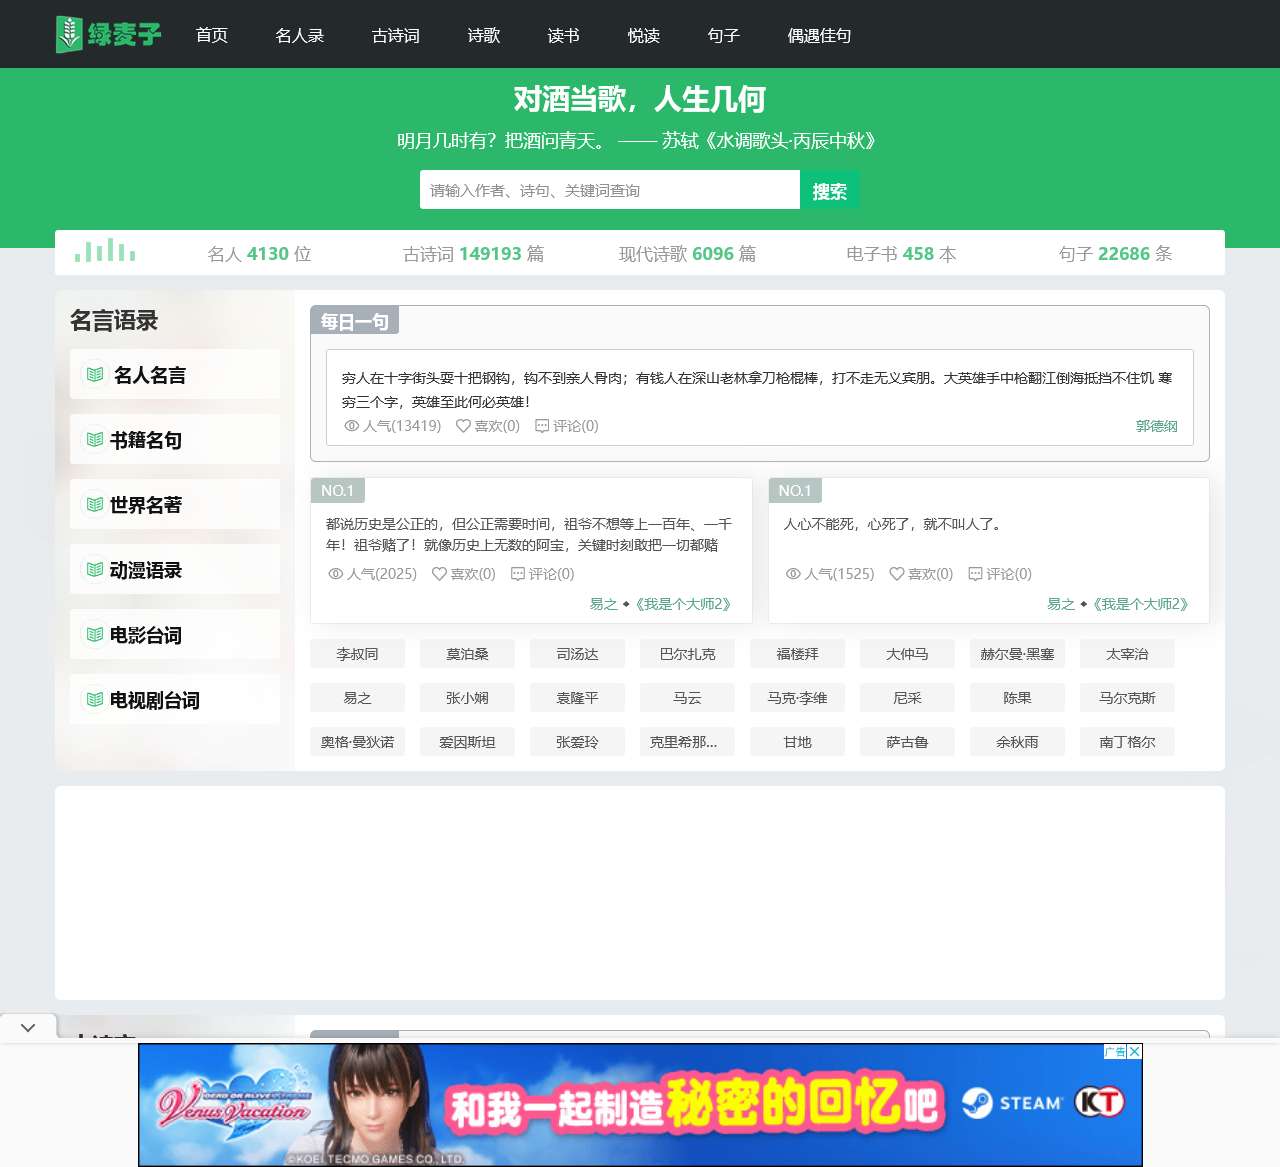Screen dimensions: 1280x1167
Task: Click the book icon beside 世界名著
Action: [95, 504]
